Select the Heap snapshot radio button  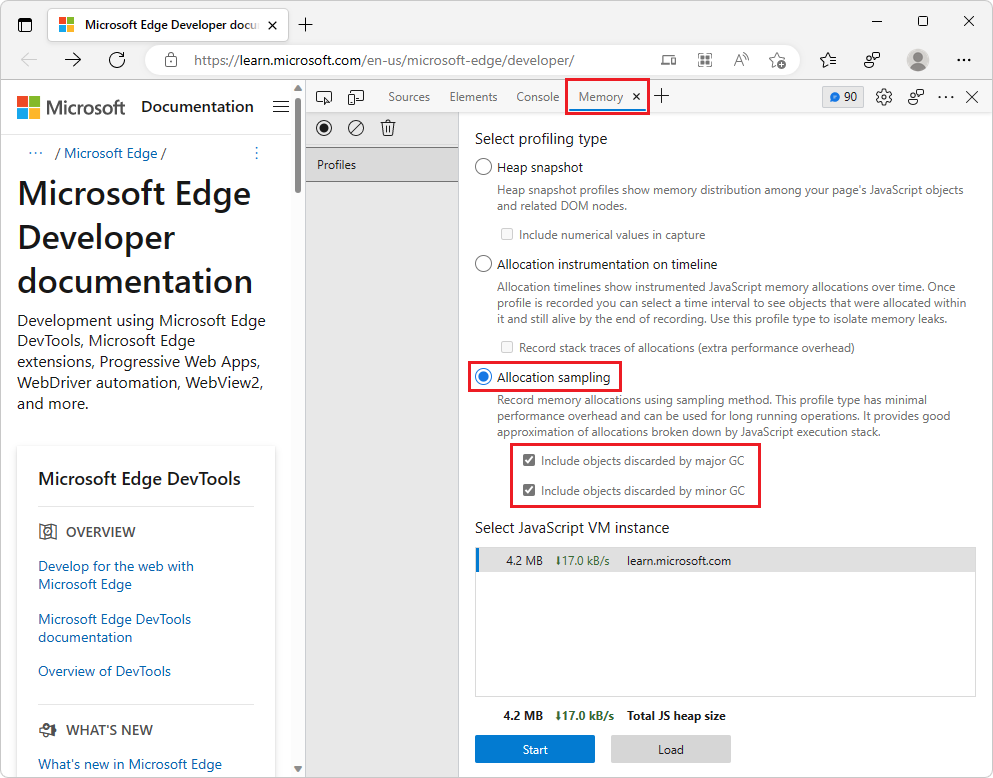pyautogui.click(x=483, y=166)
